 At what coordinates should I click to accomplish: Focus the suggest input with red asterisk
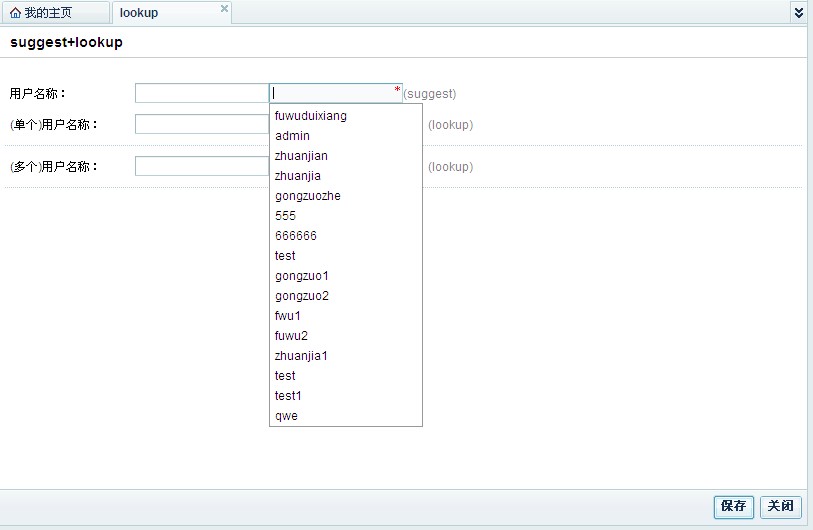(x=335, y=93)
